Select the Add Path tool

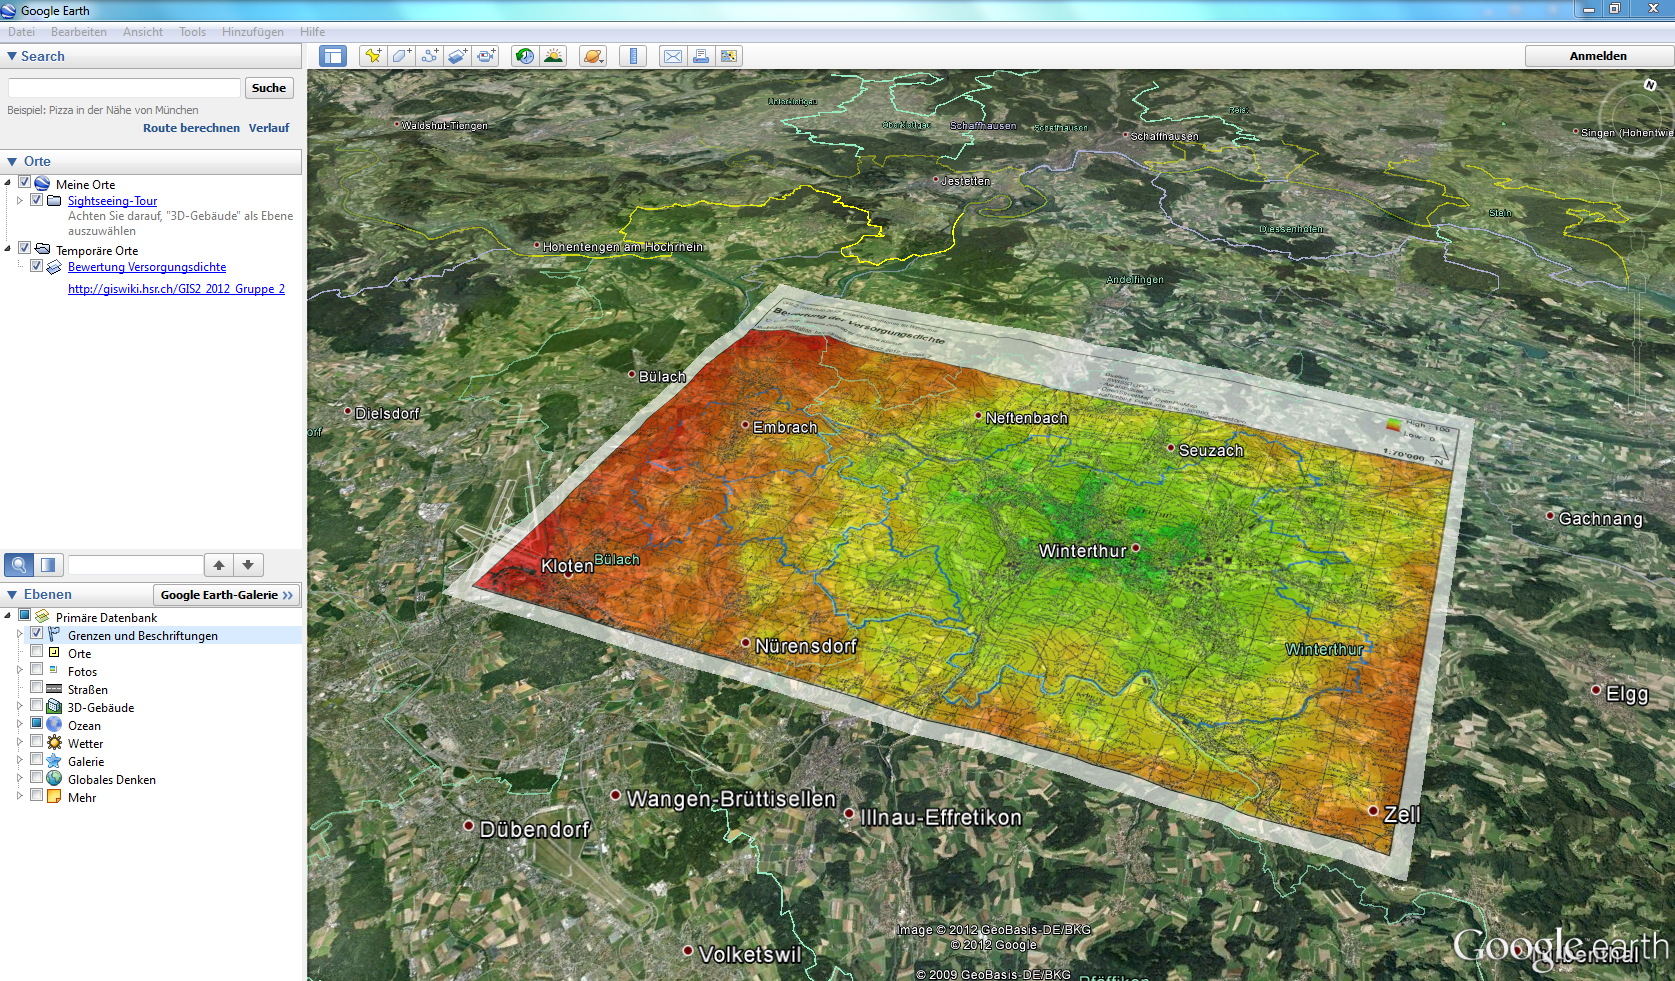coord(429,56)
